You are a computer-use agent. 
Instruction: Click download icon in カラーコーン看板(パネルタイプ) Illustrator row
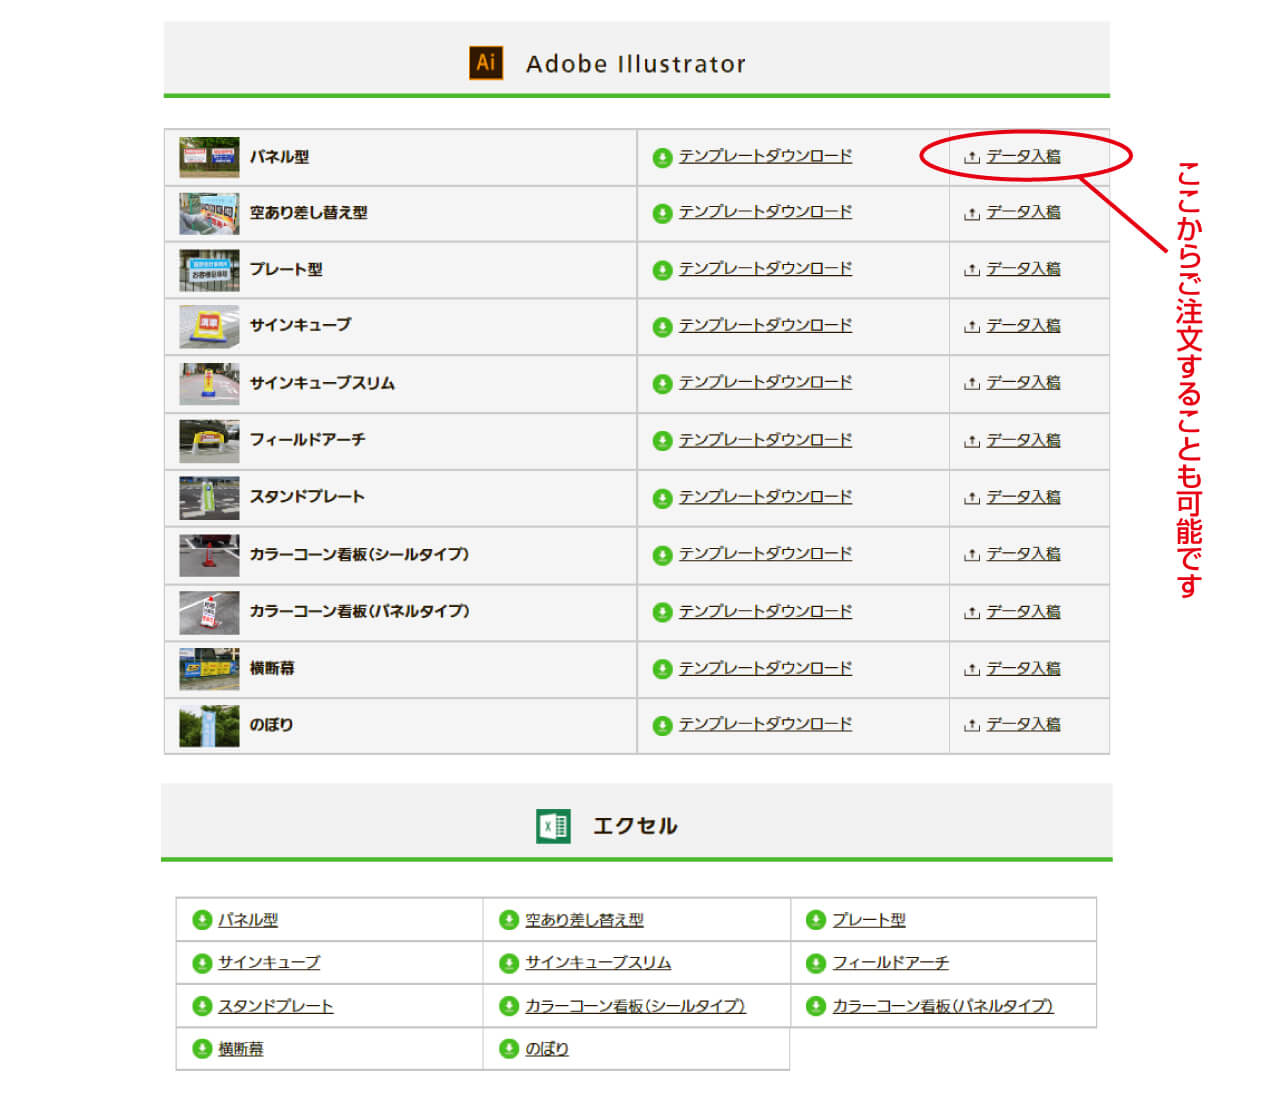[662, 612]
